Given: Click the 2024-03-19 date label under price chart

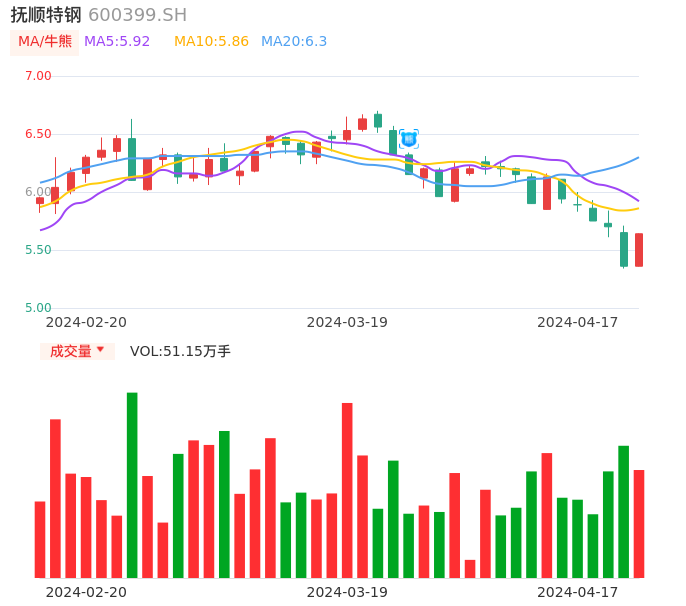Looking at the screenshot, I should (347, 322).
